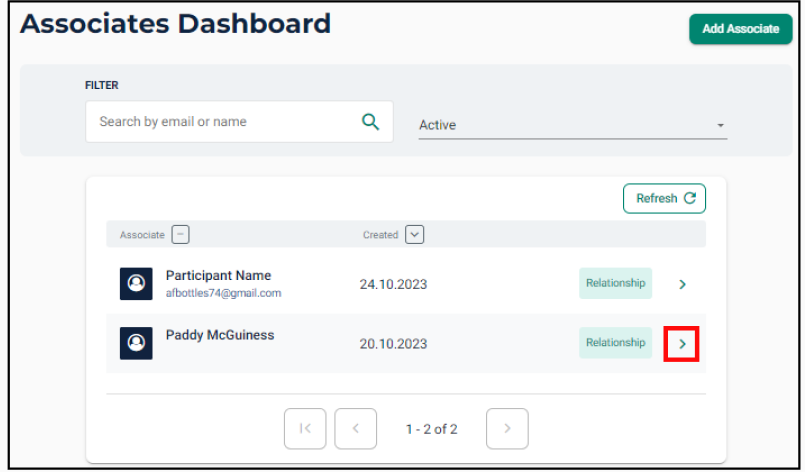The width and height of the screenshot is (805, 472).
Task: Click the 1 - 2 of 2 pagination text
Action: (x=431, y=429)
